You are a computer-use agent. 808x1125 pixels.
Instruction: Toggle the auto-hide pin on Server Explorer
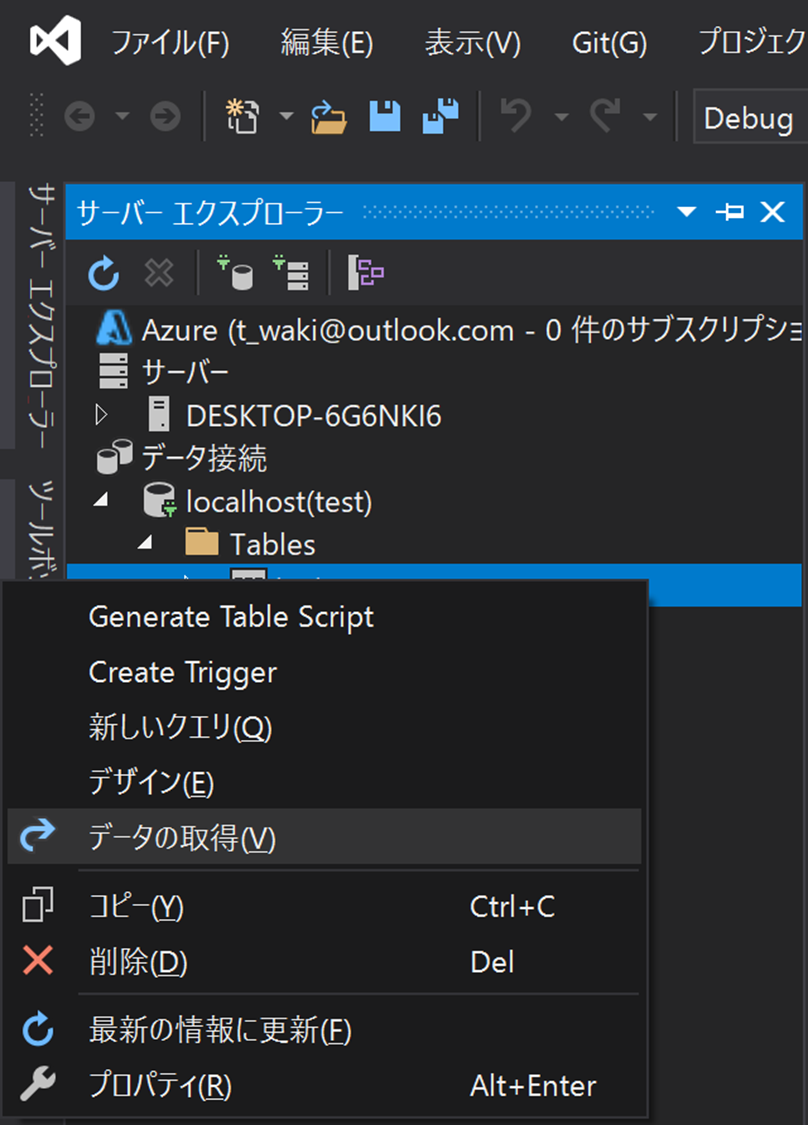click(x=730, y=212)
